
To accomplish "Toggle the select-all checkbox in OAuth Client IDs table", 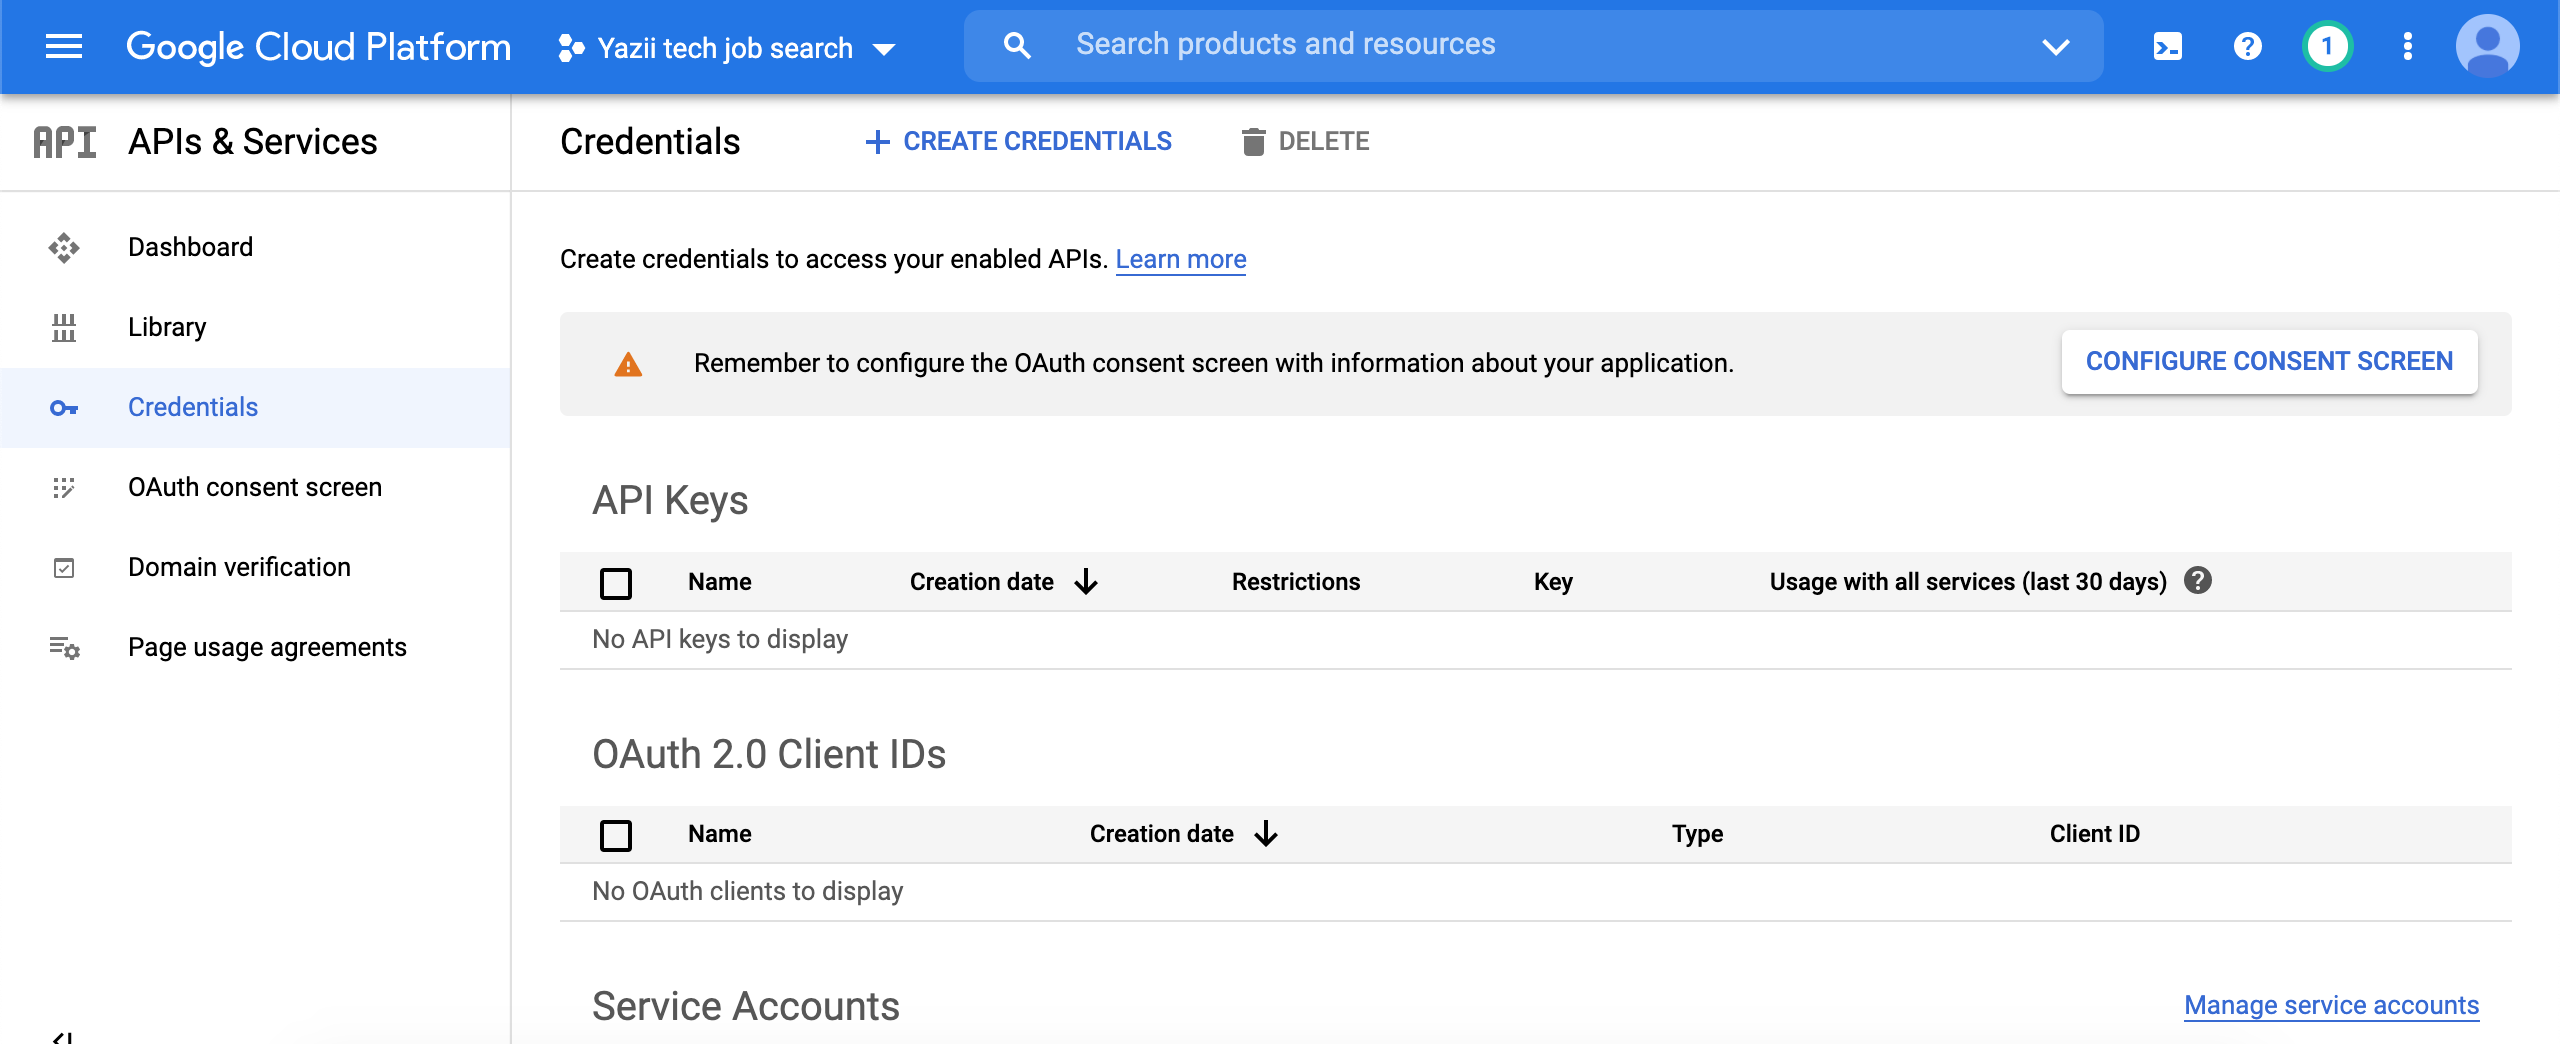I will pyautogui.click(x=616, y=835).
